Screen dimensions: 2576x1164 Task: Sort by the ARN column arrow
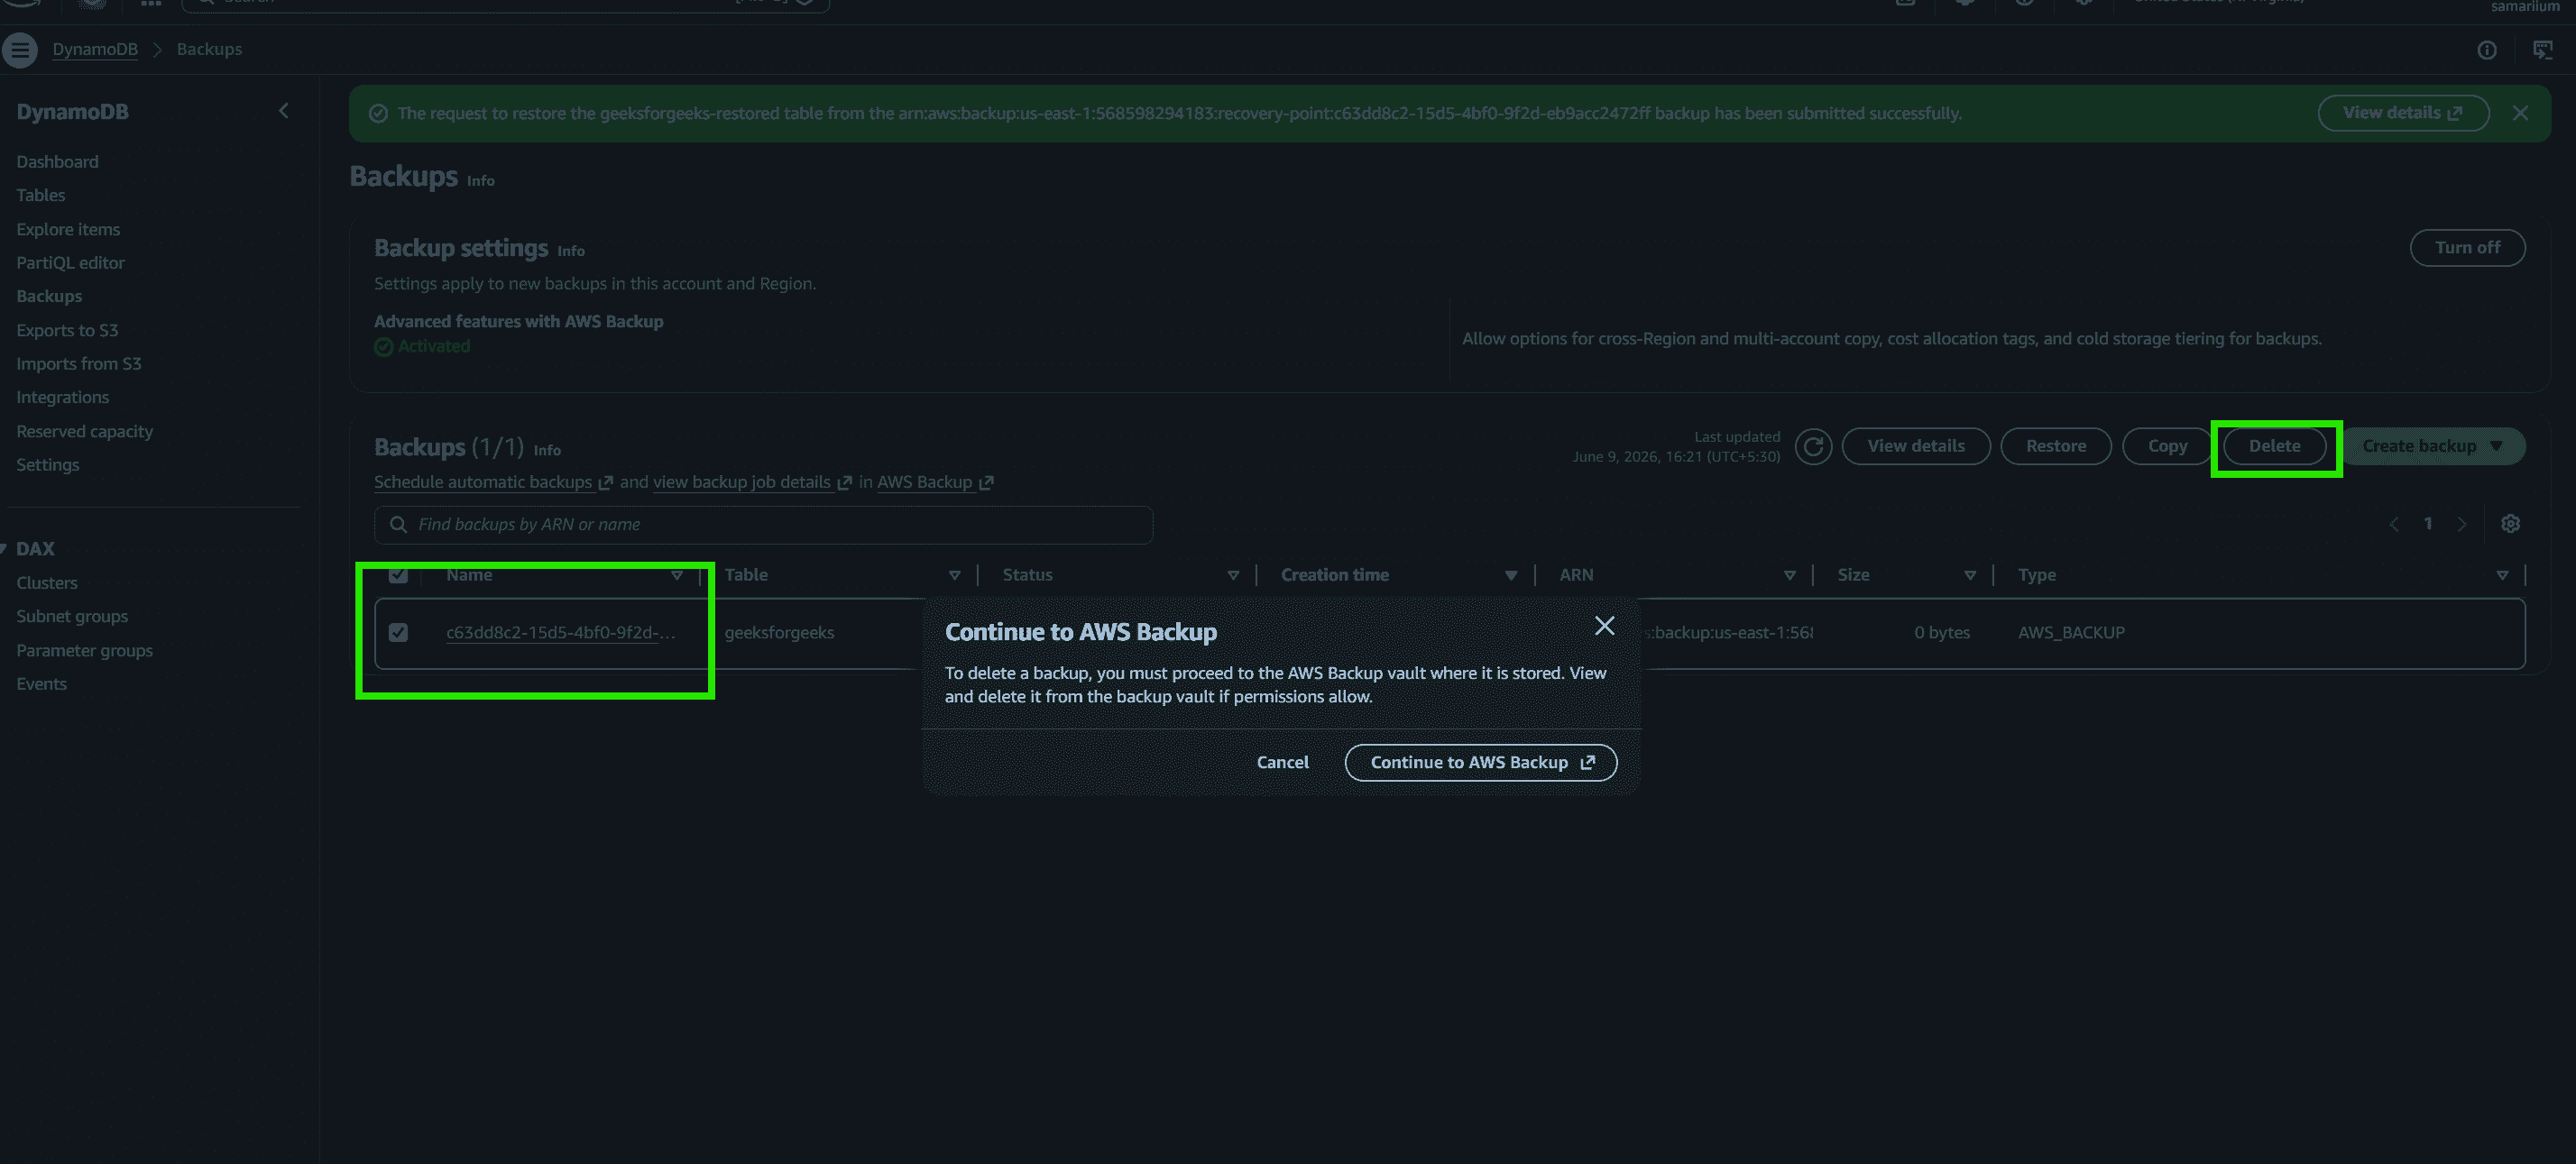[1790, 575]
